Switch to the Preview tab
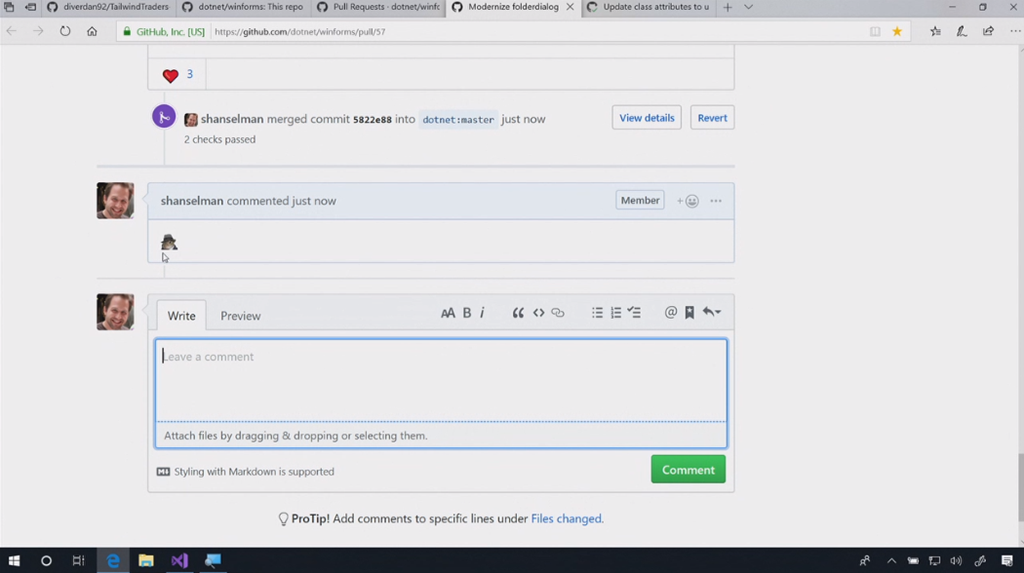The height and width of the screenshot is (573, 1024). coord(240,316)
